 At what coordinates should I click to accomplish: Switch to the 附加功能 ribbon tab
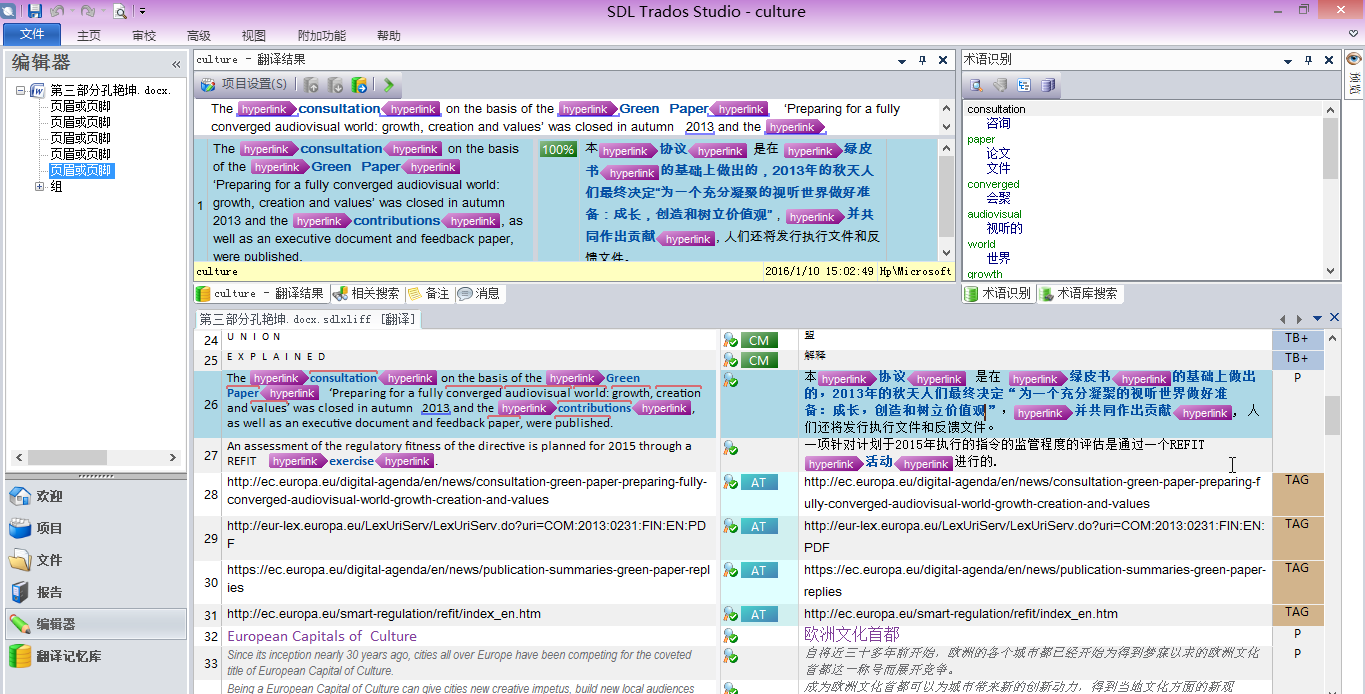tap(322, 35)
